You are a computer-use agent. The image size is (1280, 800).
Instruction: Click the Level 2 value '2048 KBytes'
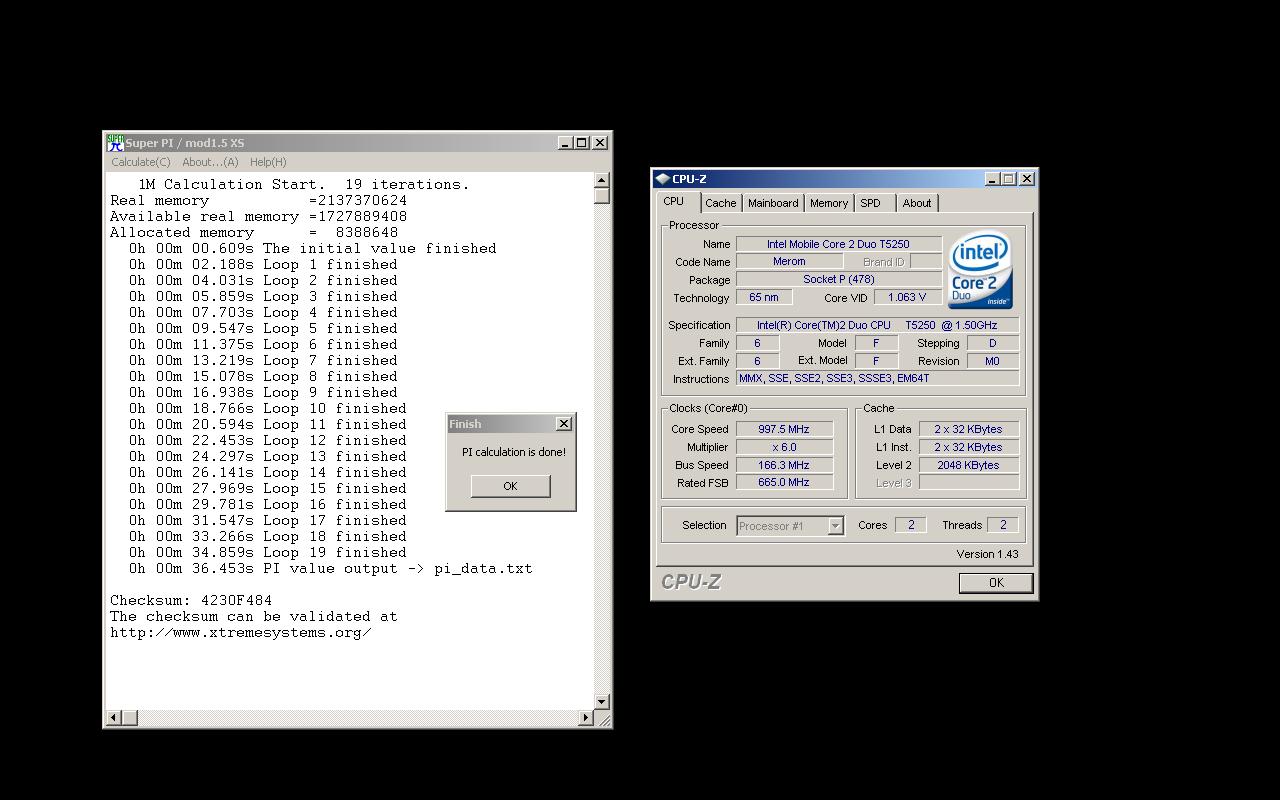click(968, 465)
